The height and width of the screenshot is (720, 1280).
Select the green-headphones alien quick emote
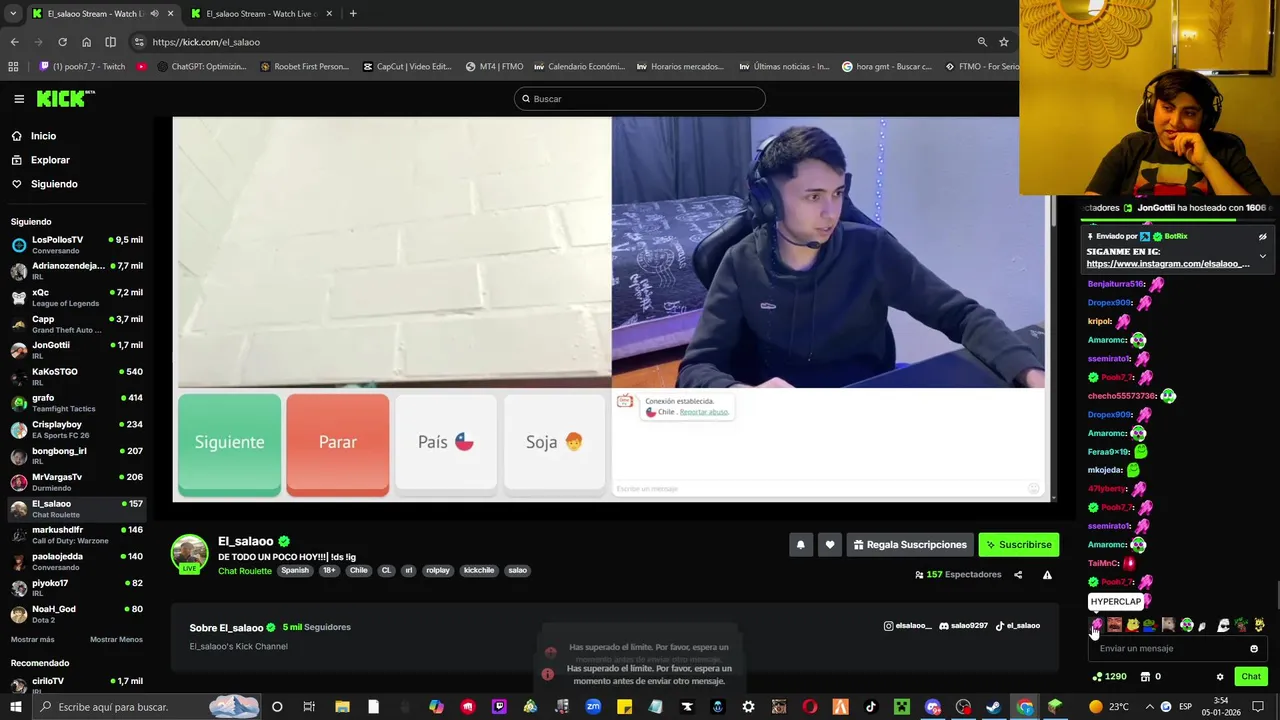click(x=1186, y=626)
